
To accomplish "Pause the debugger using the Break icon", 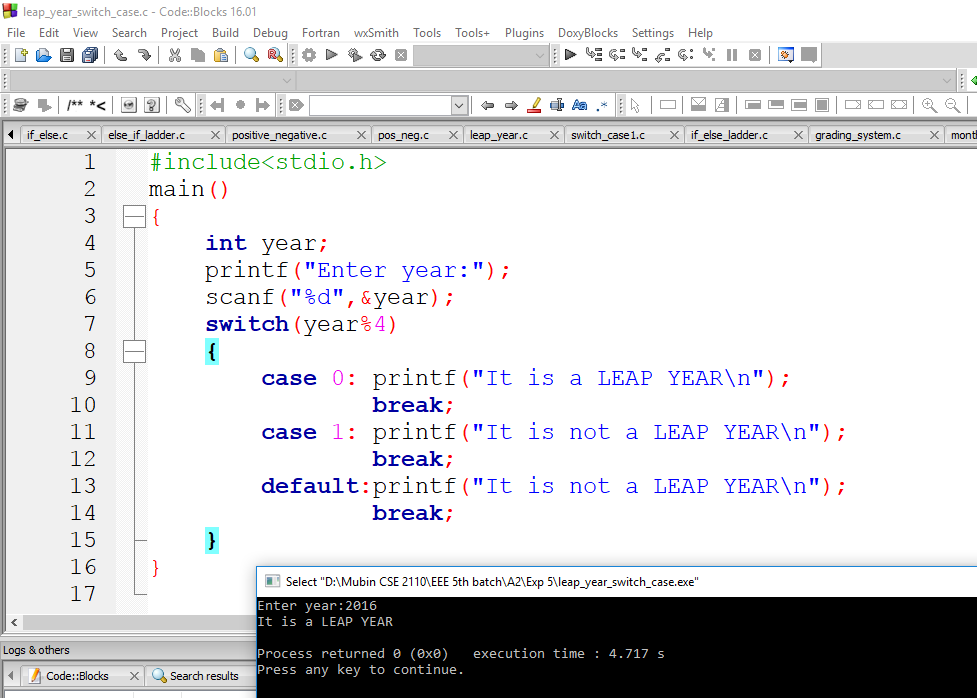I will [732, 55].
